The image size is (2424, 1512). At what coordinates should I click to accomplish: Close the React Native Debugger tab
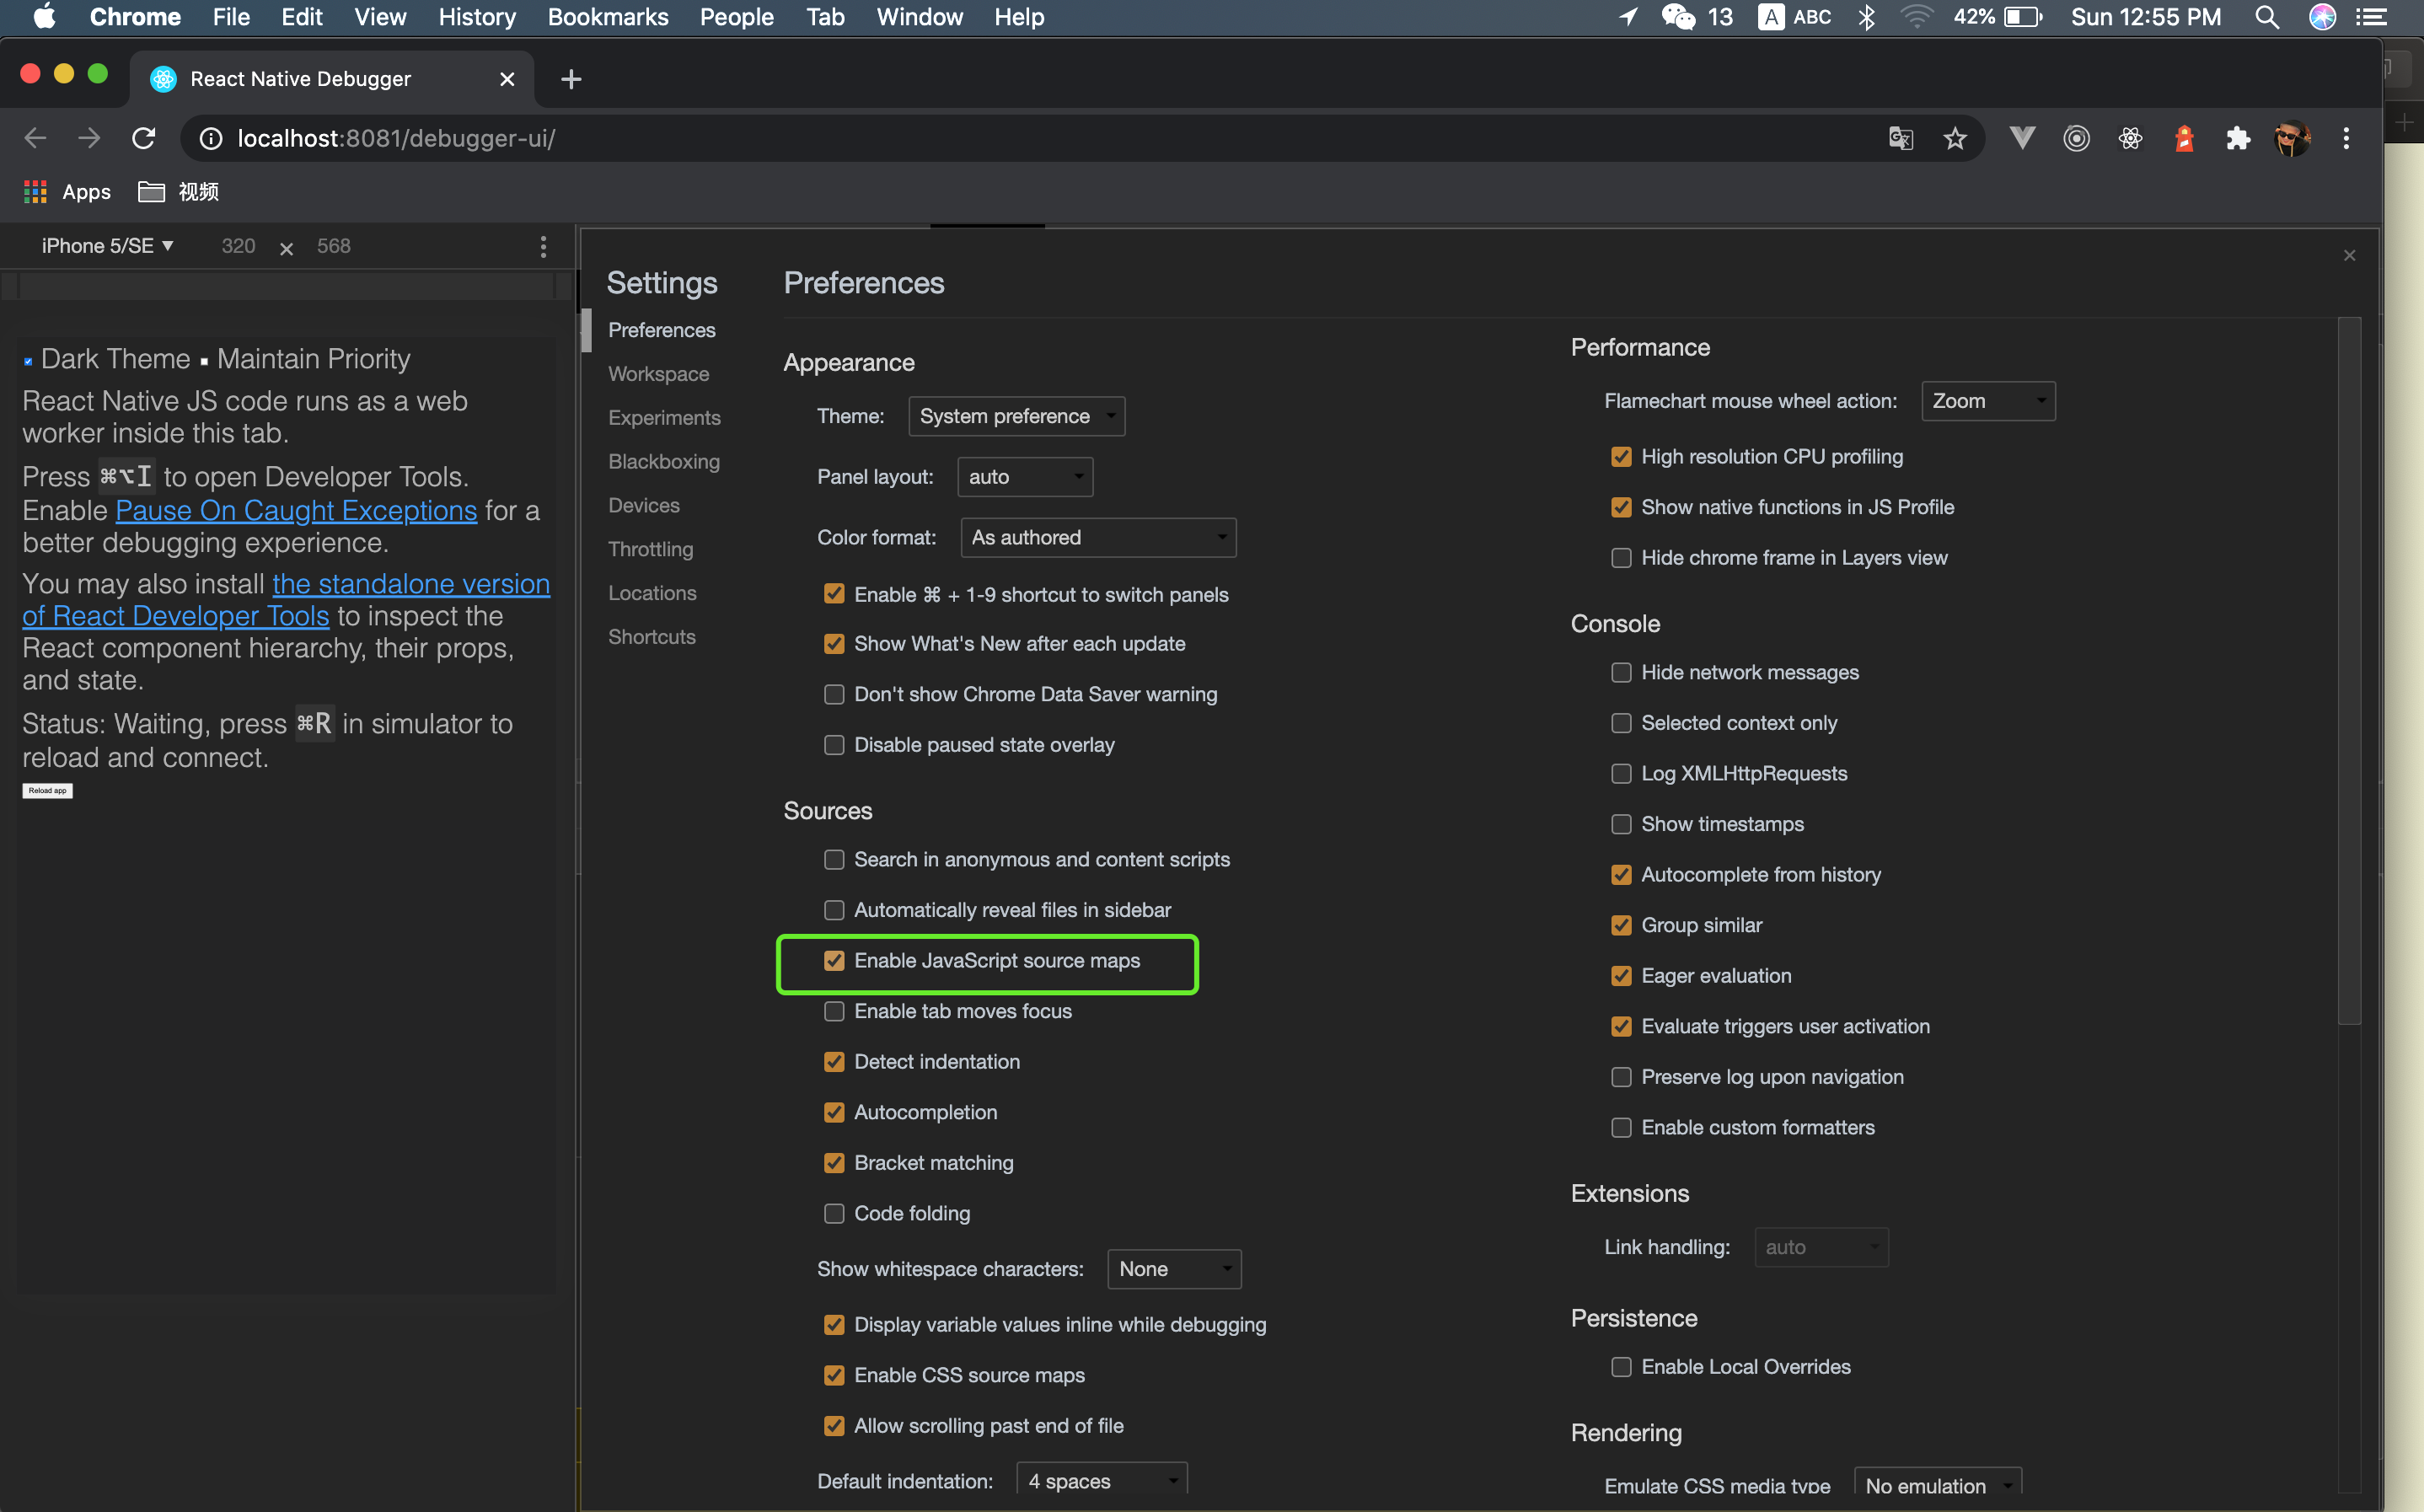pos(507,79)
